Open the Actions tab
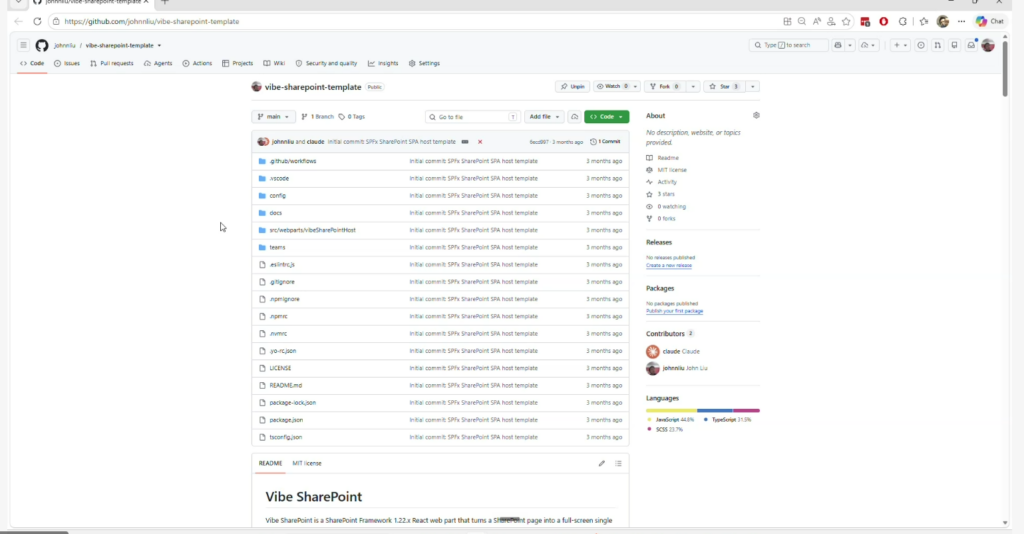The width and height of the screenshot is (1024, 534). coord(197,63)
